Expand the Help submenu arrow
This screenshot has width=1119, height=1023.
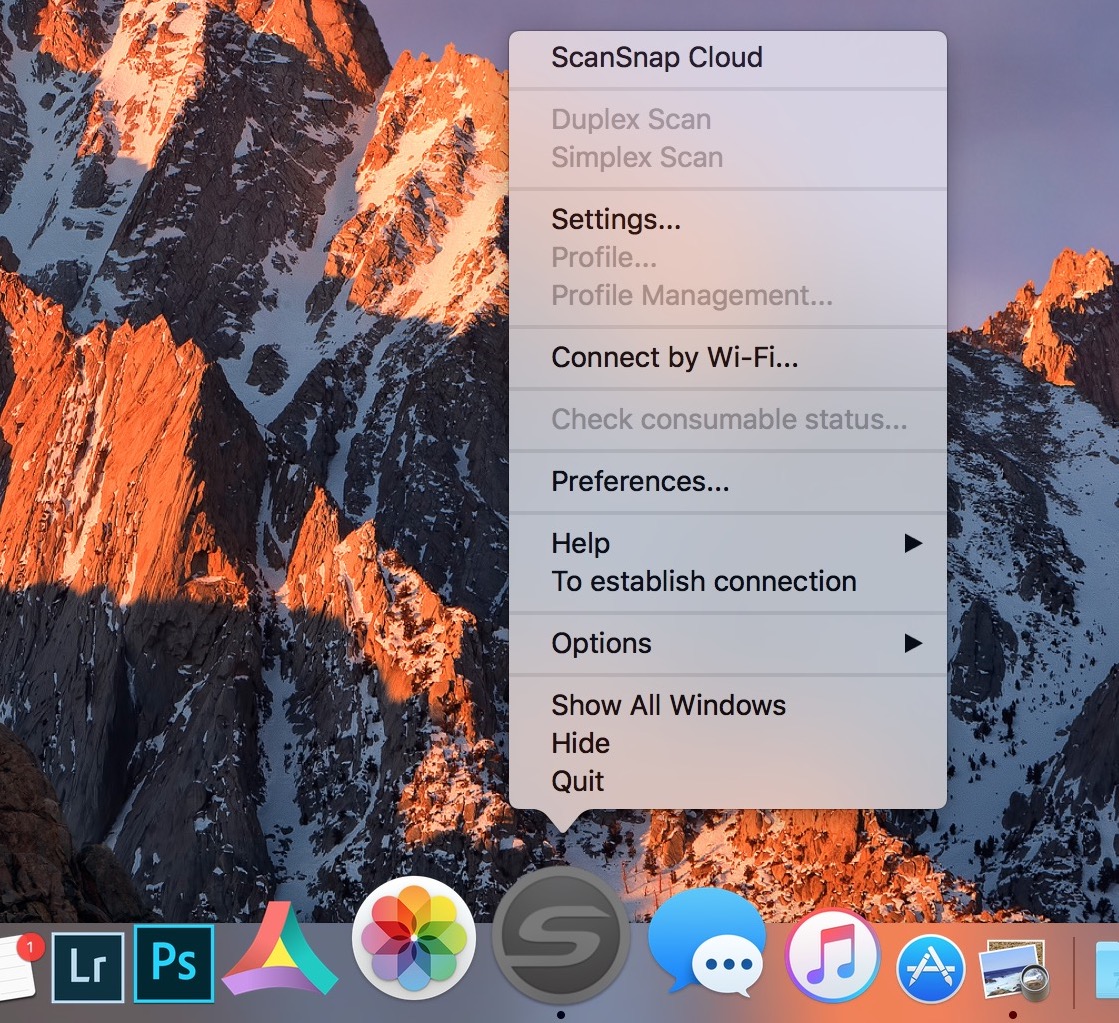pos(913,543)
